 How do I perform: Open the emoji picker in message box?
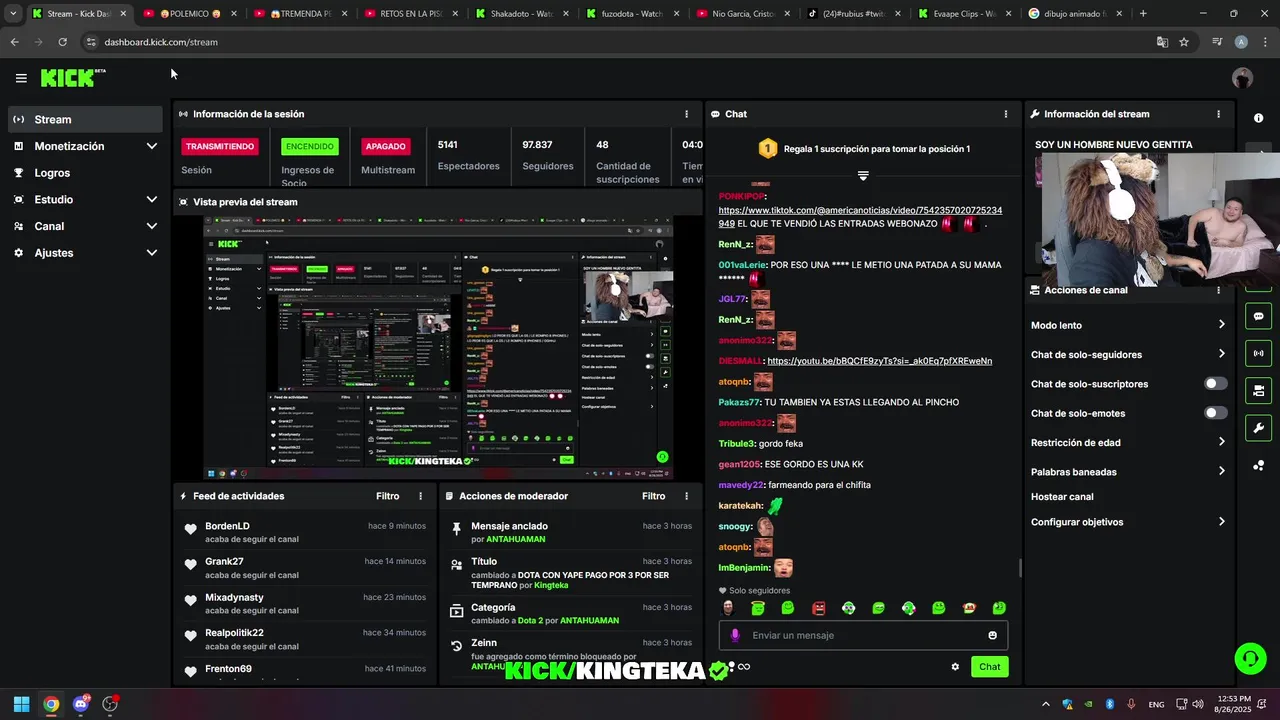992,635
